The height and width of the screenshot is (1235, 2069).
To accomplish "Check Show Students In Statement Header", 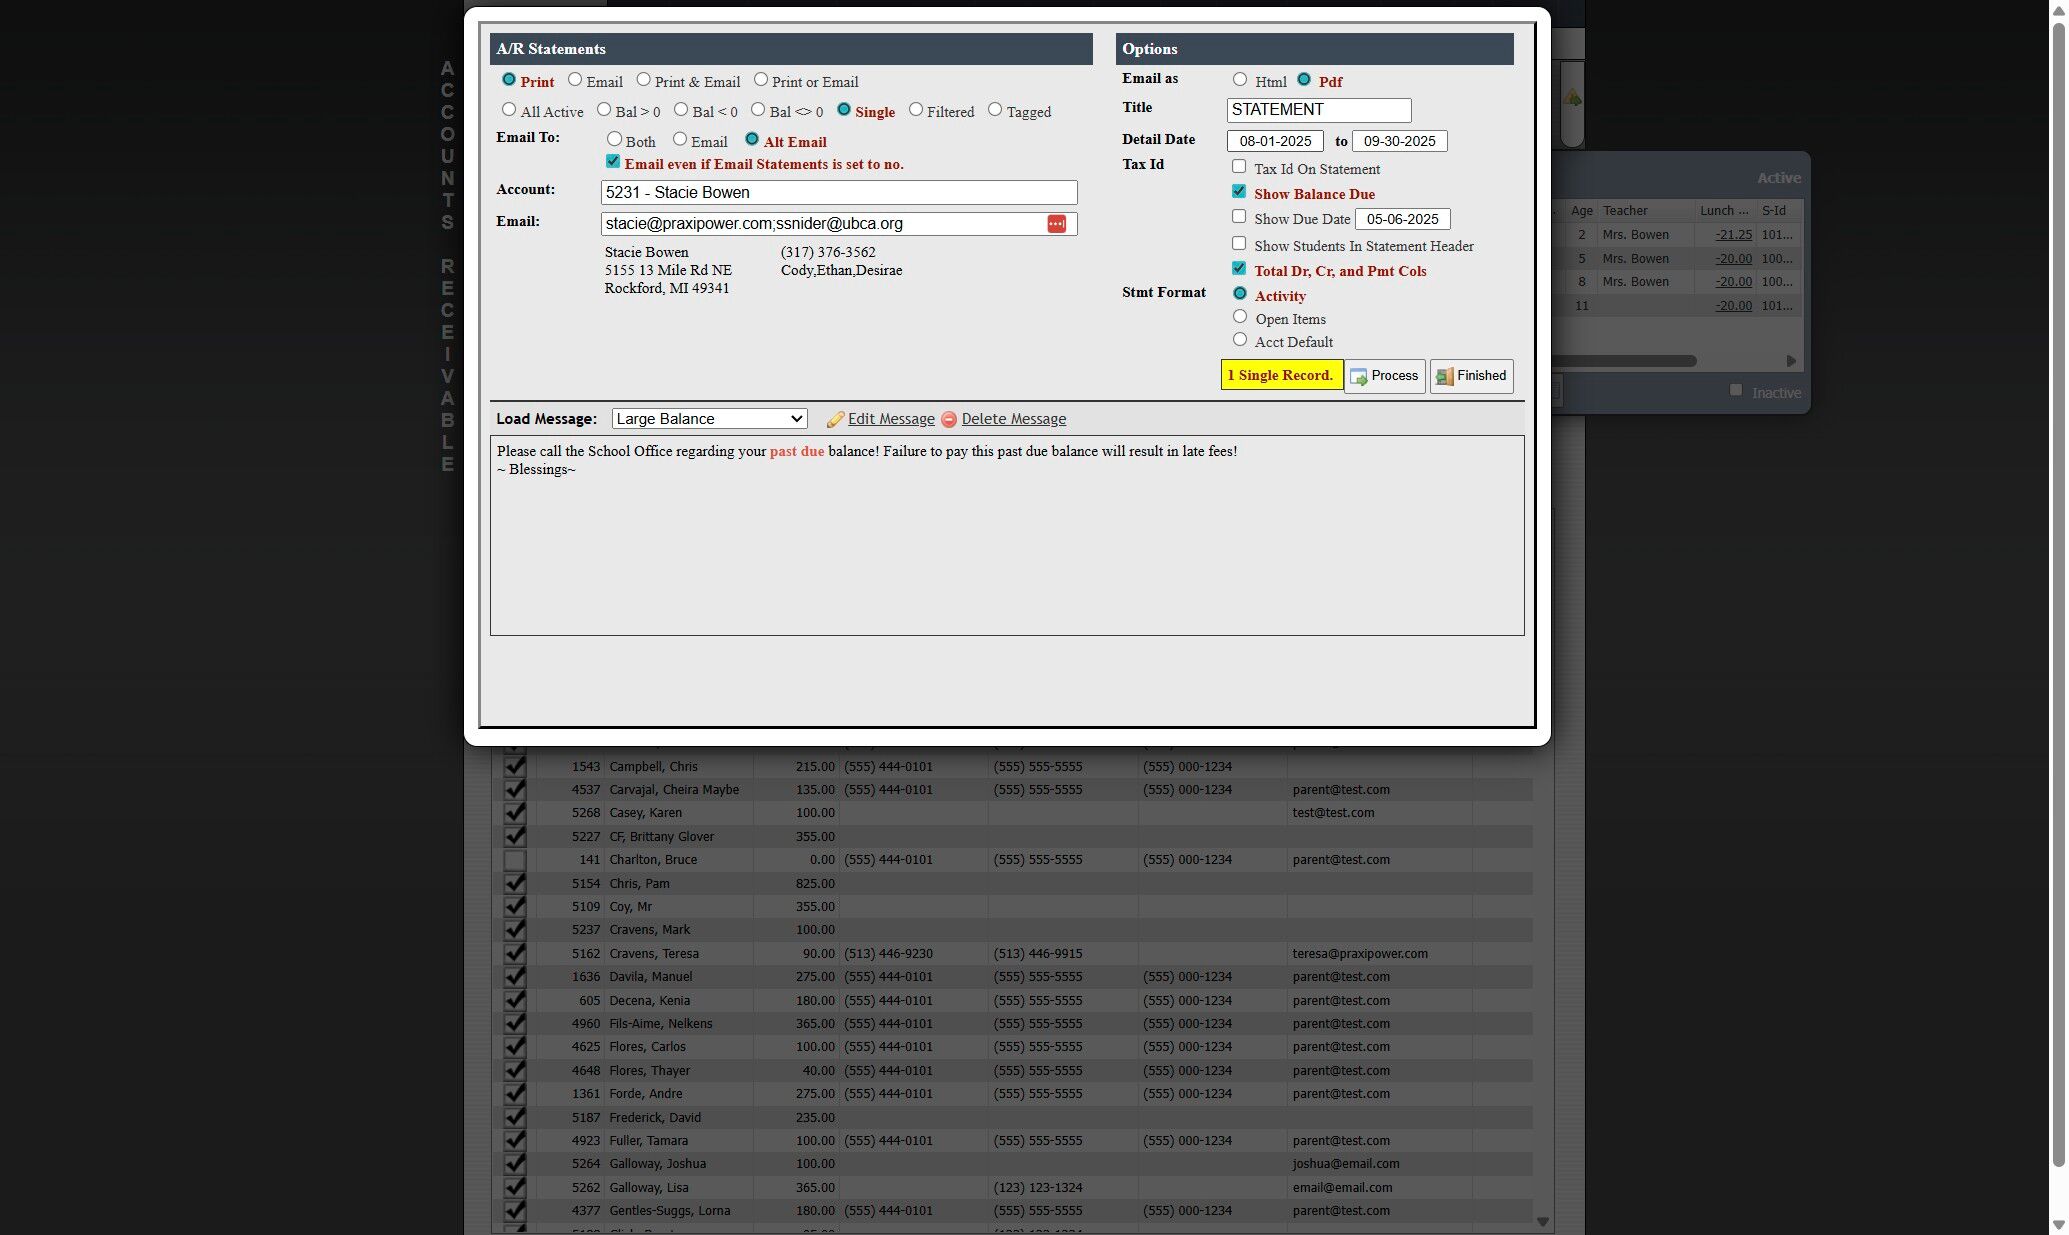I will (x=1239, y=244).
